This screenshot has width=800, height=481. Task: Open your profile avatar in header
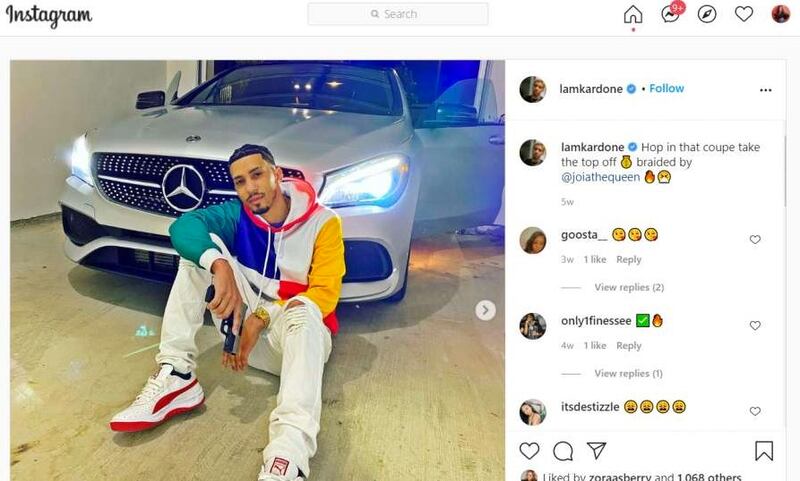(781, 14)
